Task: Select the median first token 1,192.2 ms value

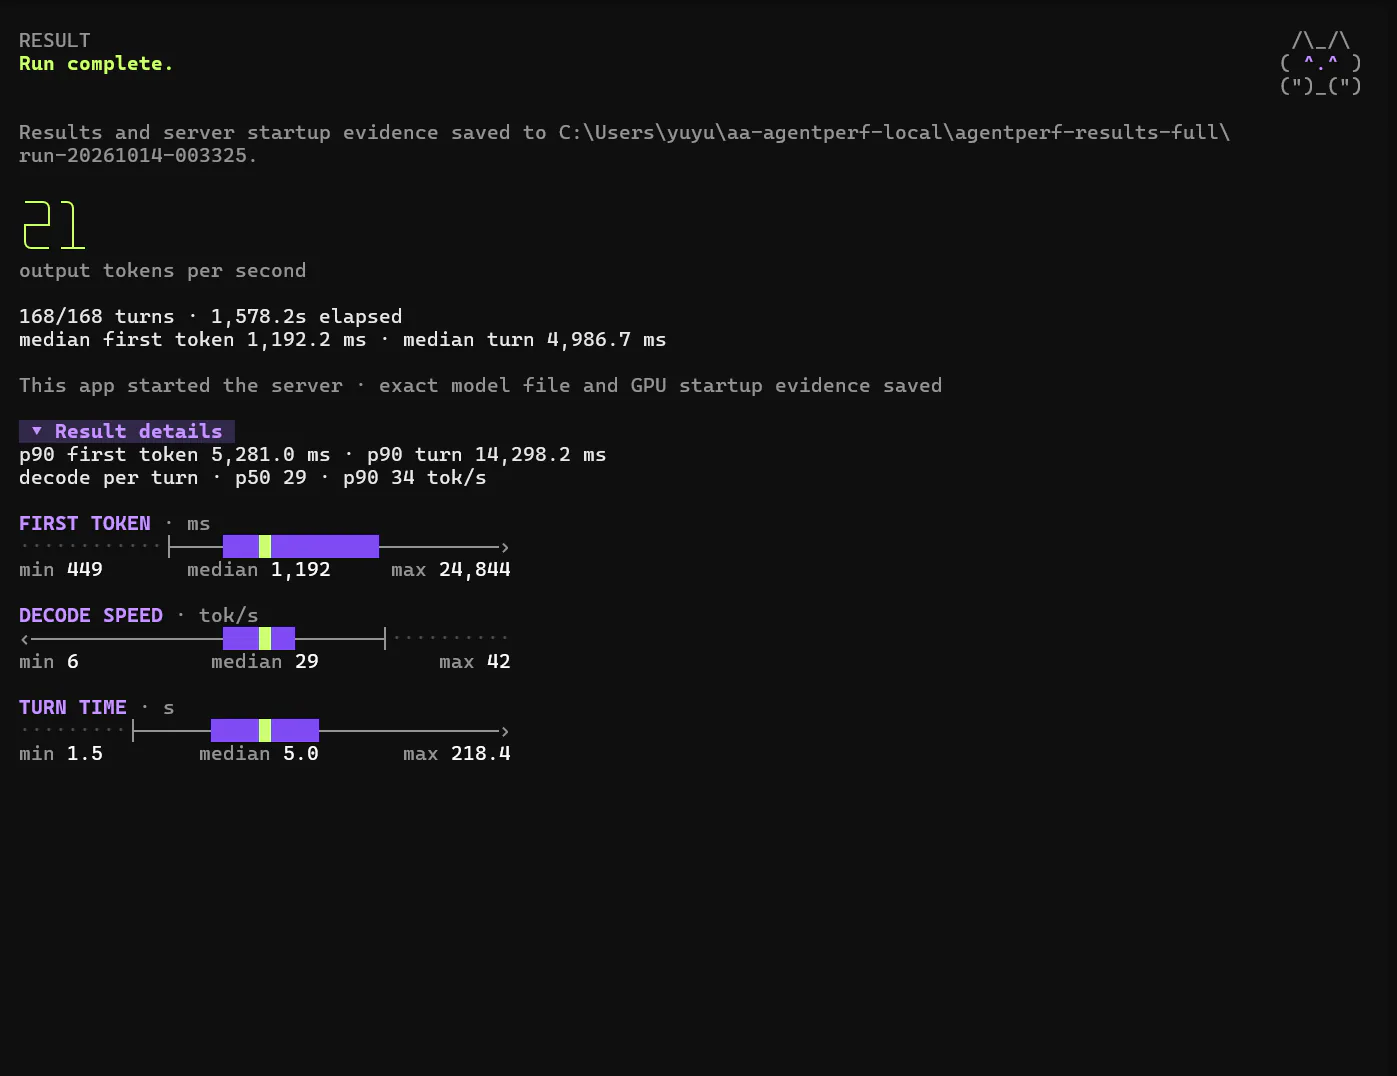Action: [x=193, y=340]
